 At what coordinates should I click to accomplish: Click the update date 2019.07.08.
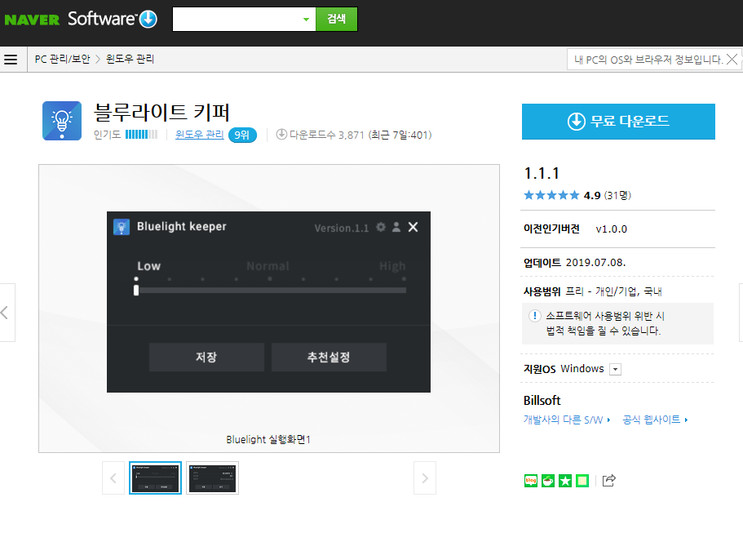tap(596, 262)
